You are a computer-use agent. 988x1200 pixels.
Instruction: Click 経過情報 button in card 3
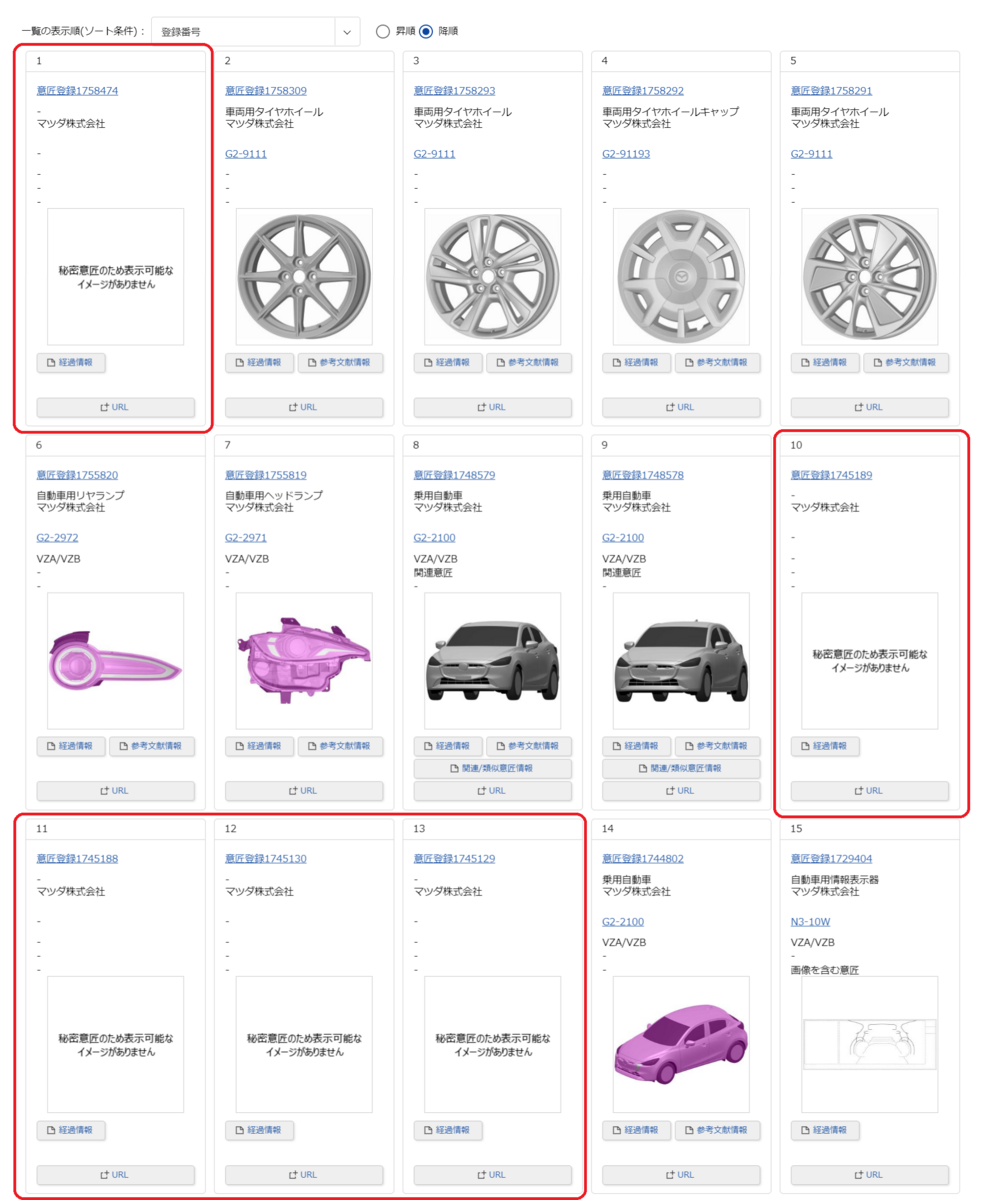(448, 362)
